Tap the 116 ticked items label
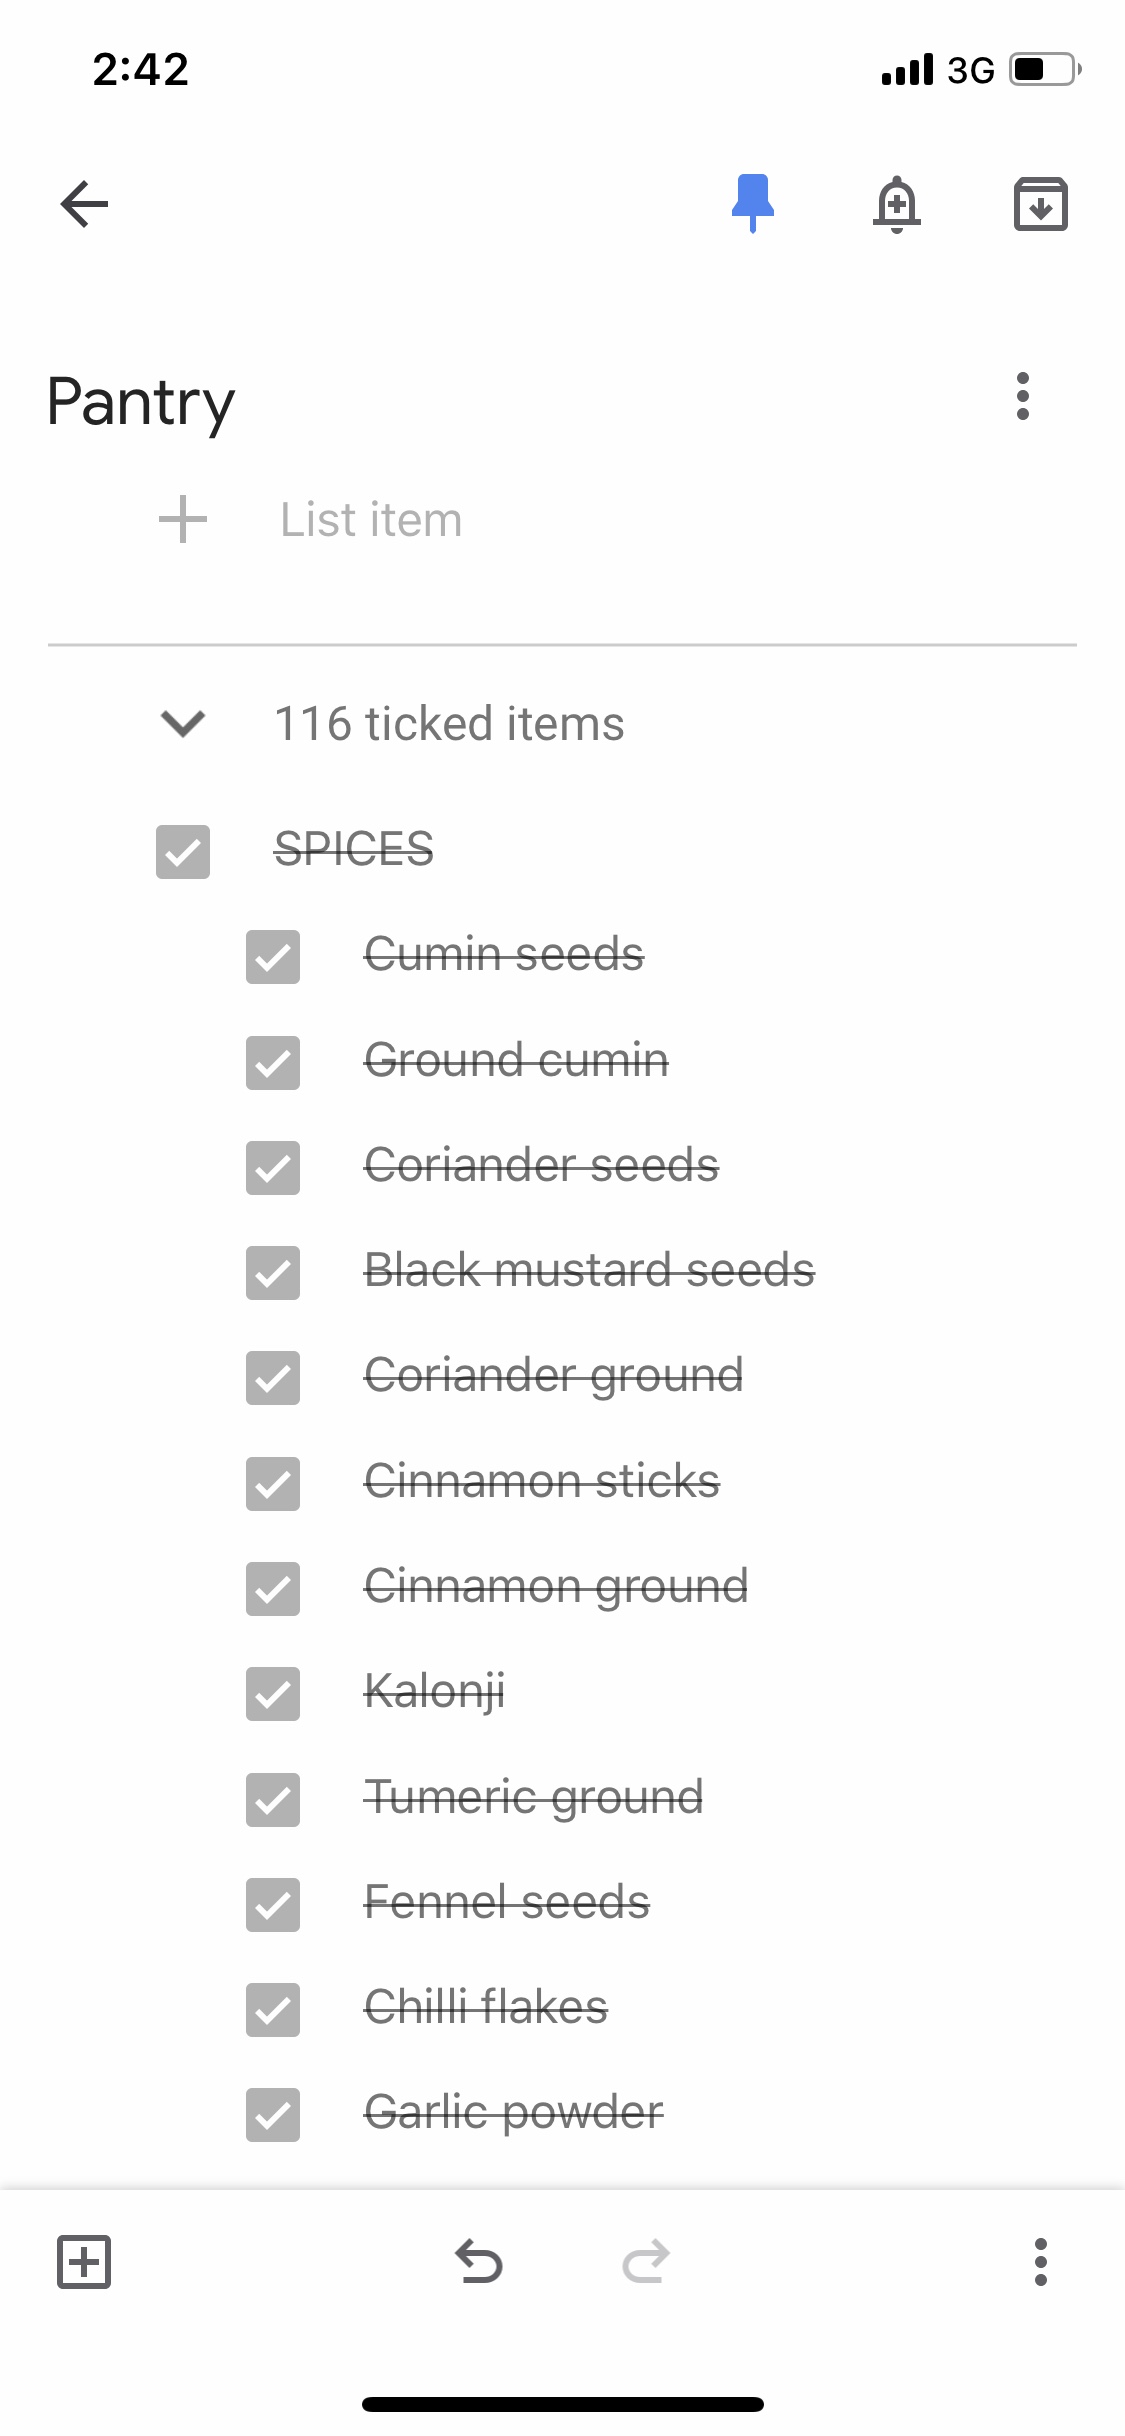The height and width of the screenshot is (2436, 1125). point(449,724)
